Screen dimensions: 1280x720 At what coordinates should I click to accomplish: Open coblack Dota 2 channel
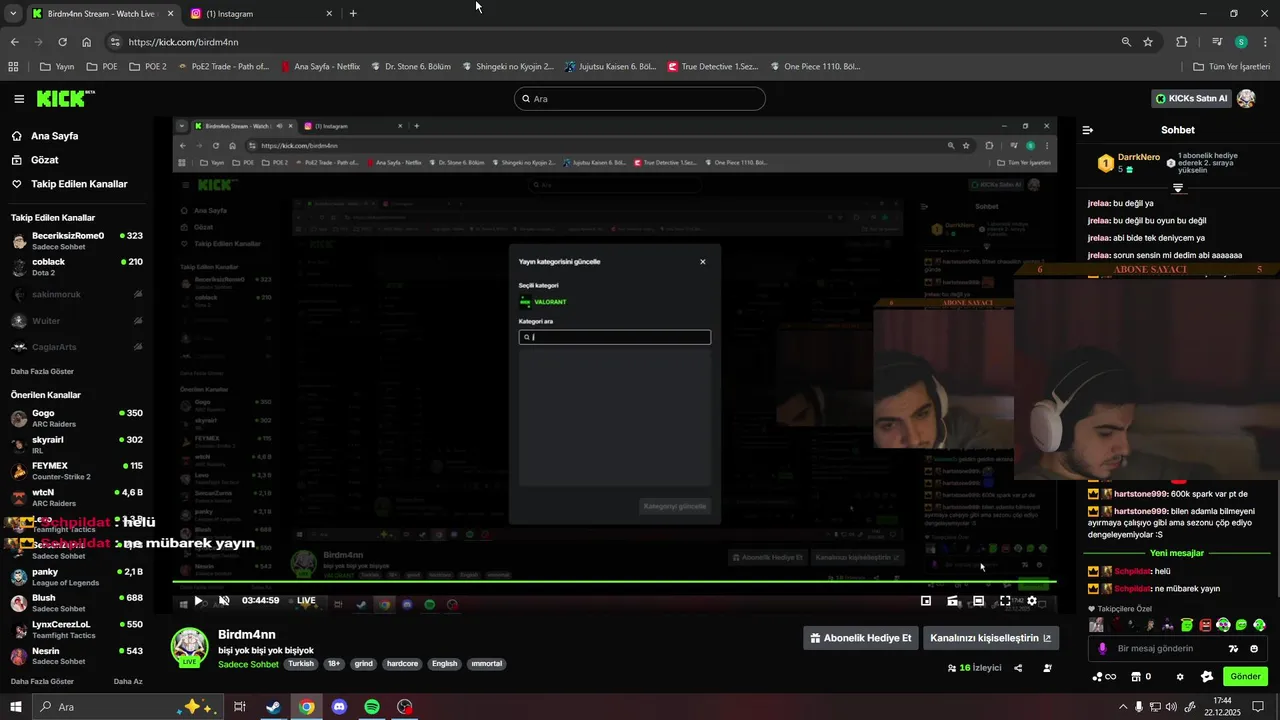pyautogui.click(x=76, y=267)
